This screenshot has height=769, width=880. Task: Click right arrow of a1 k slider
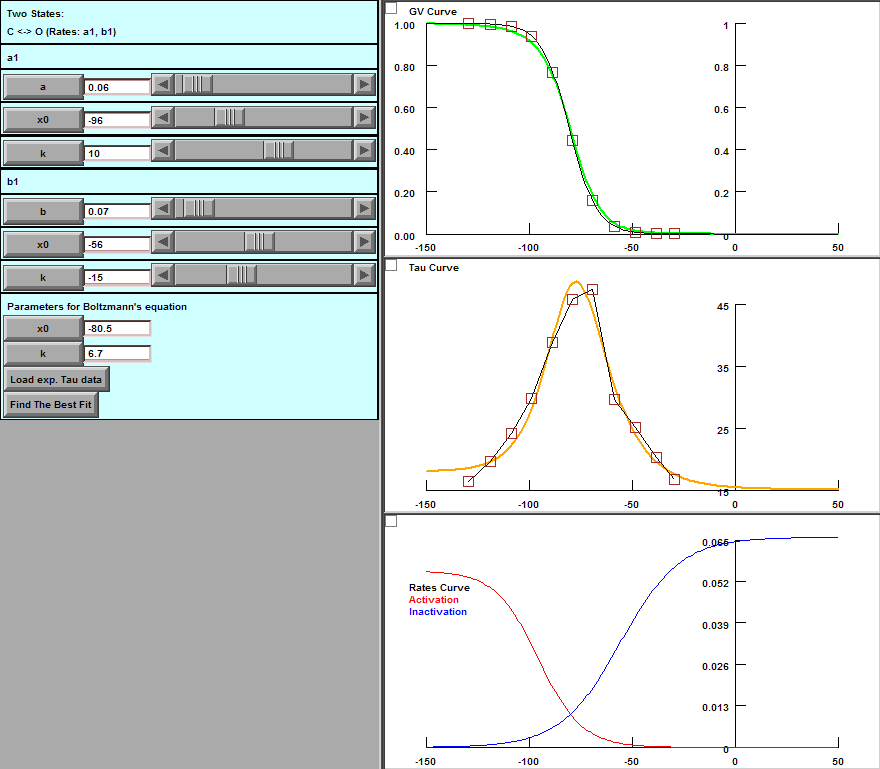(x=364, y=151)
